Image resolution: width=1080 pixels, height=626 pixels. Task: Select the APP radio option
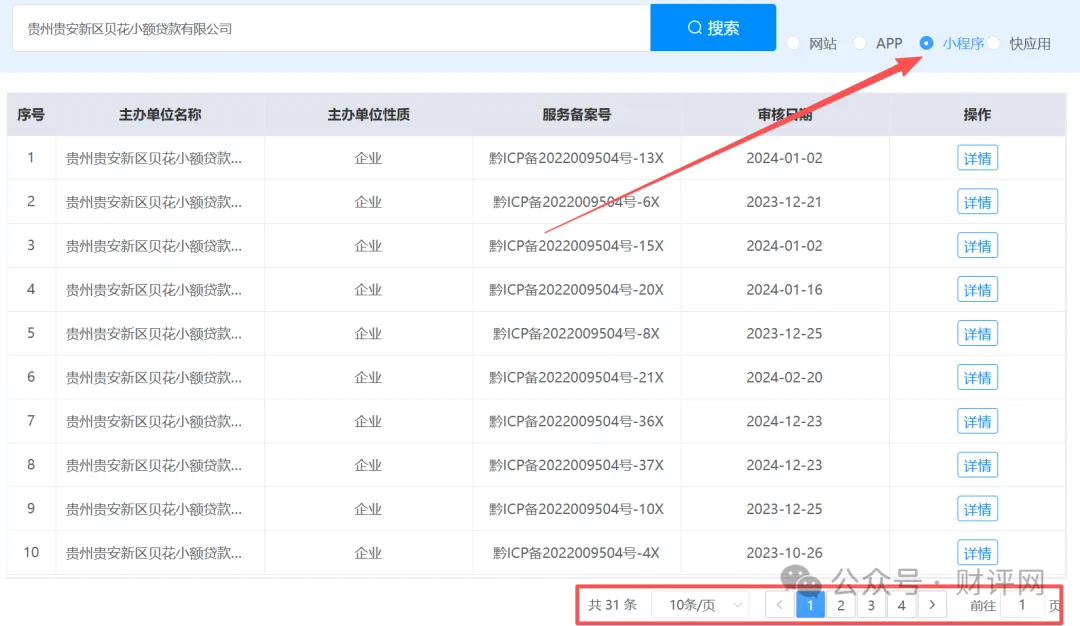tap(860, 43)
